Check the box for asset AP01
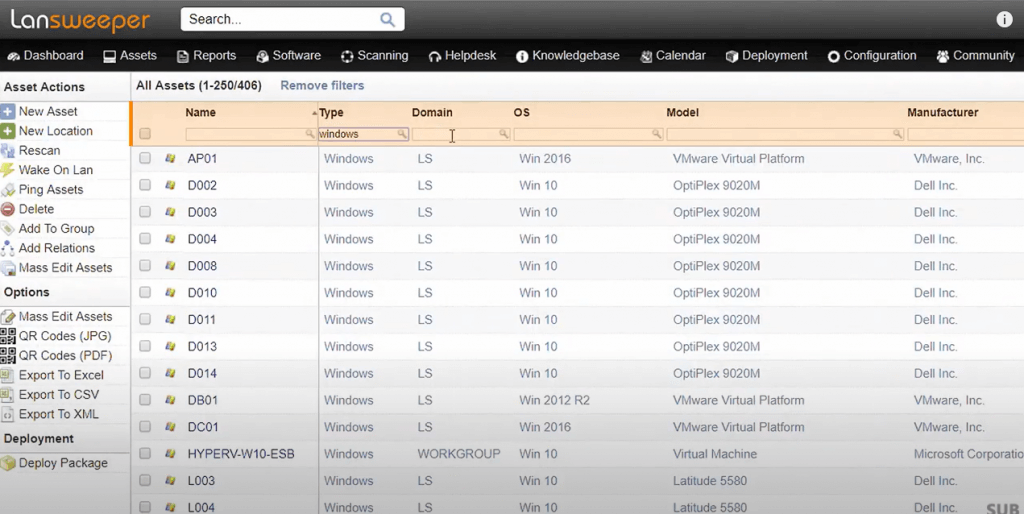The image size is (1024, 514). [145, 158]
